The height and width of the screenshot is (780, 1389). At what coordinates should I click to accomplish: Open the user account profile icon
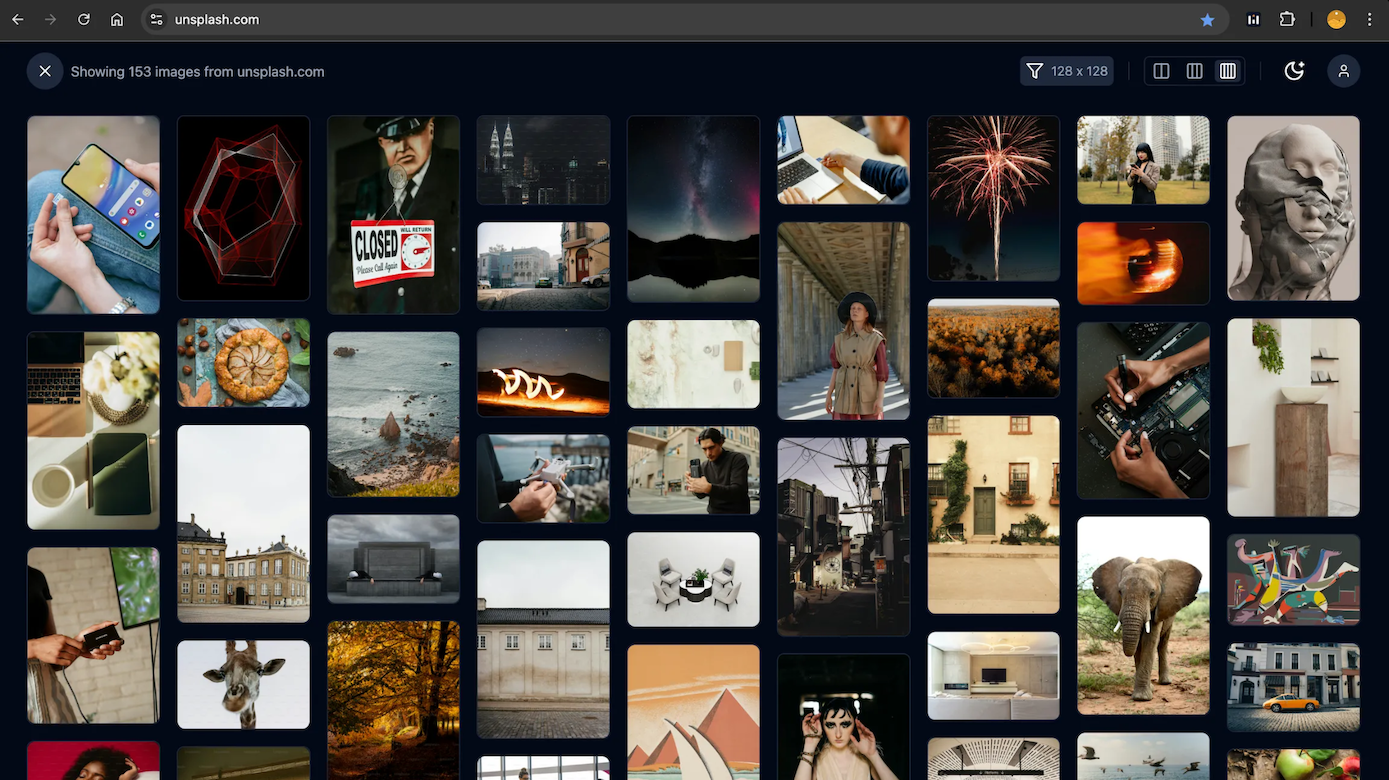pos(1343,71)
